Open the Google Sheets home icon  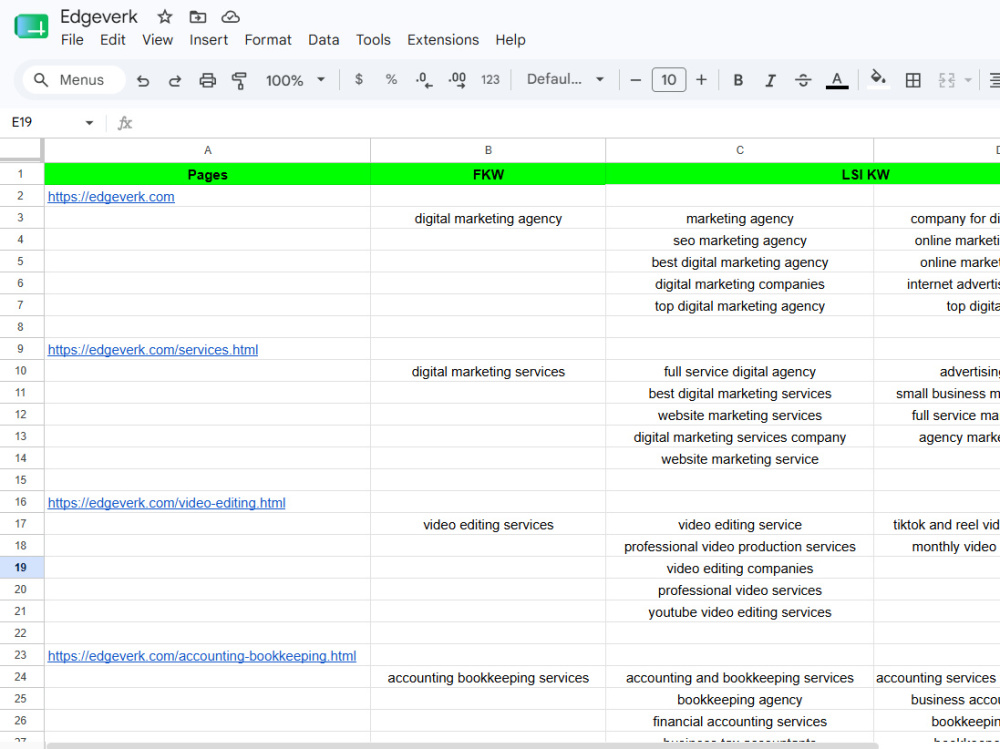tap(31, 27)
